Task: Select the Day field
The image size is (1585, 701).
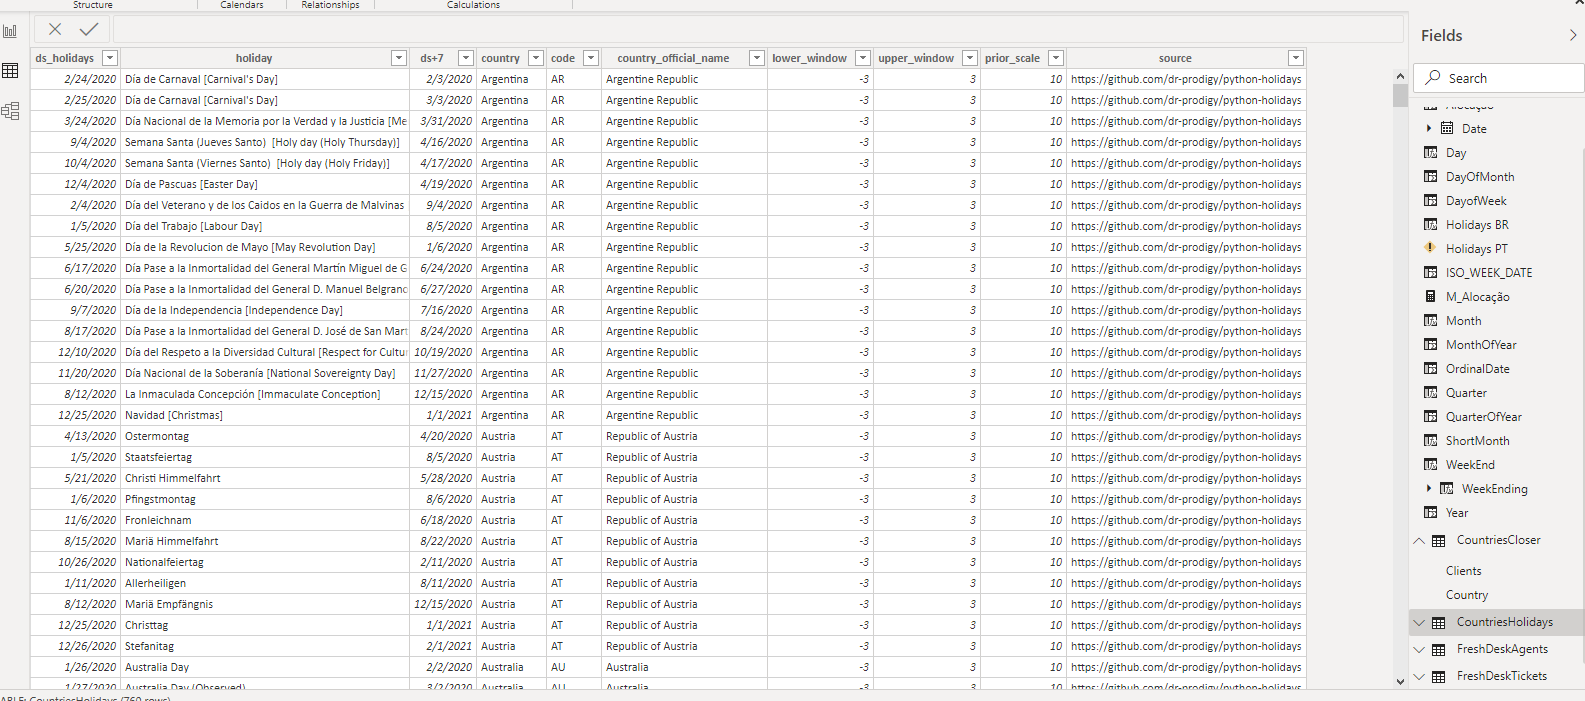Action: pos(1456,153)
